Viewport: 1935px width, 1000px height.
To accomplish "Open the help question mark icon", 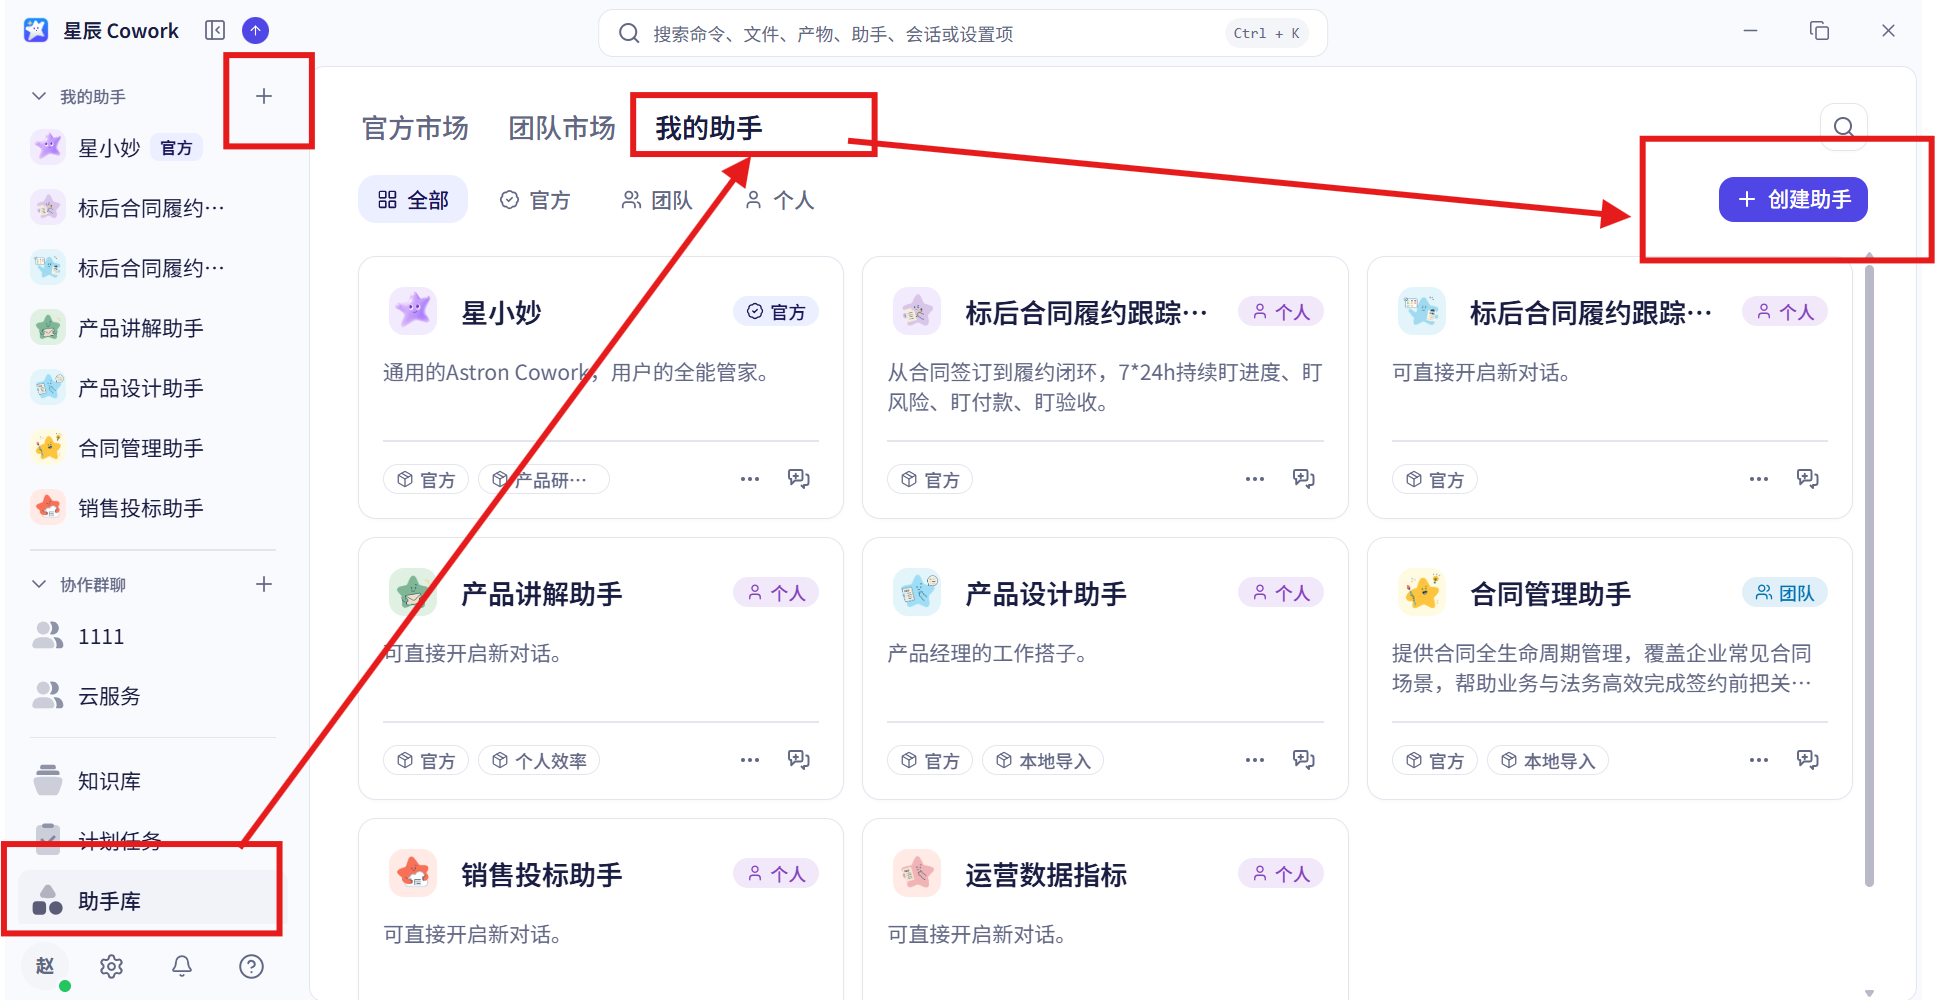I will point(252,966).
